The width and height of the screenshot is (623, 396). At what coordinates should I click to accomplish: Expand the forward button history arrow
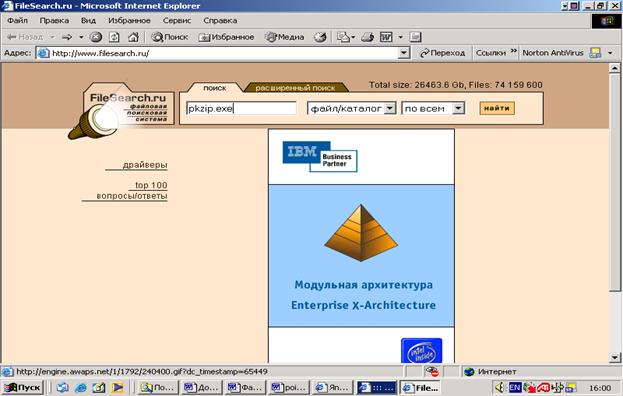coord(81,37)
